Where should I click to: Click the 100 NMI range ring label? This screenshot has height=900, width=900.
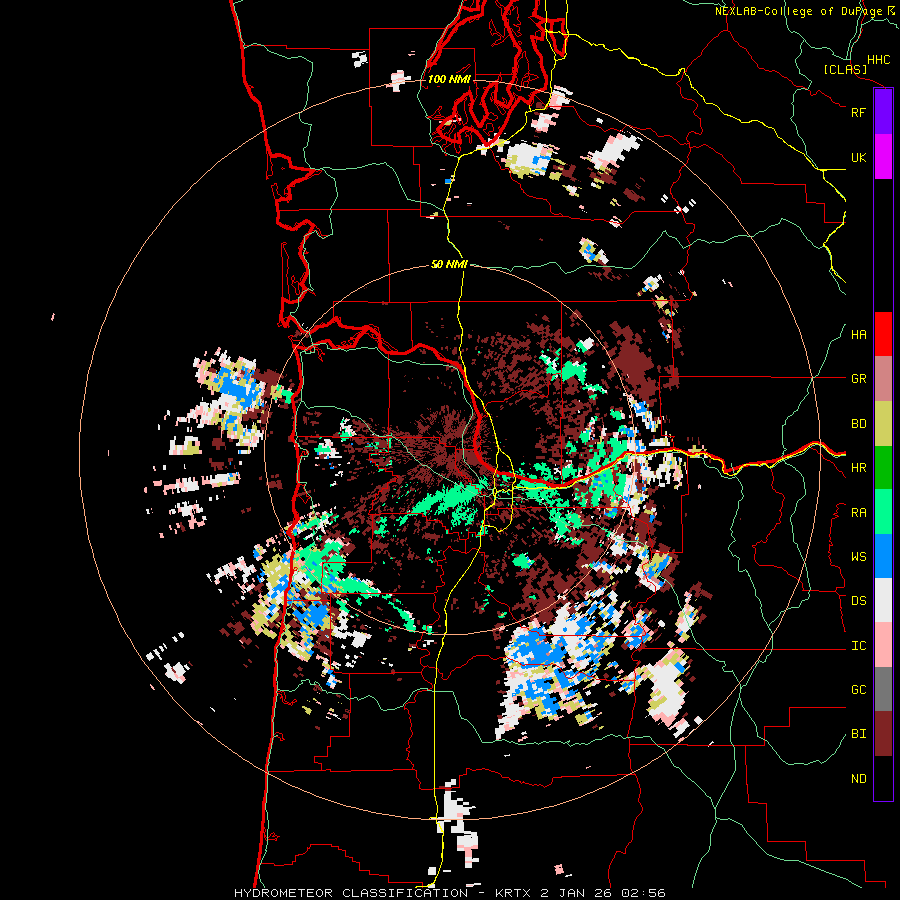coord(449,79)
